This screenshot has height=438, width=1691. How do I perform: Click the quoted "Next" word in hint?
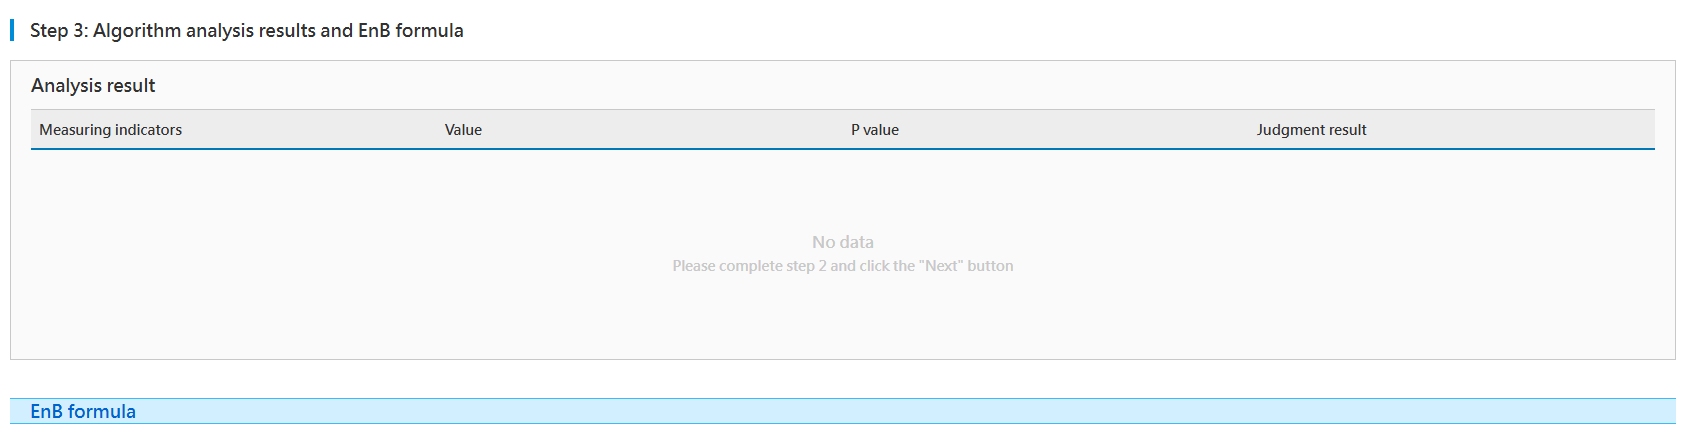pos(941,266)
